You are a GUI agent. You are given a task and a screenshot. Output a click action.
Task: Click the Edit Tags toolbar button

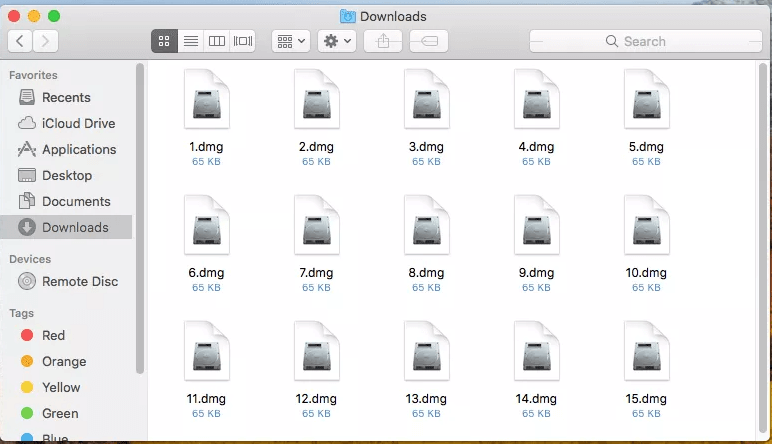(x=429, y=41)
